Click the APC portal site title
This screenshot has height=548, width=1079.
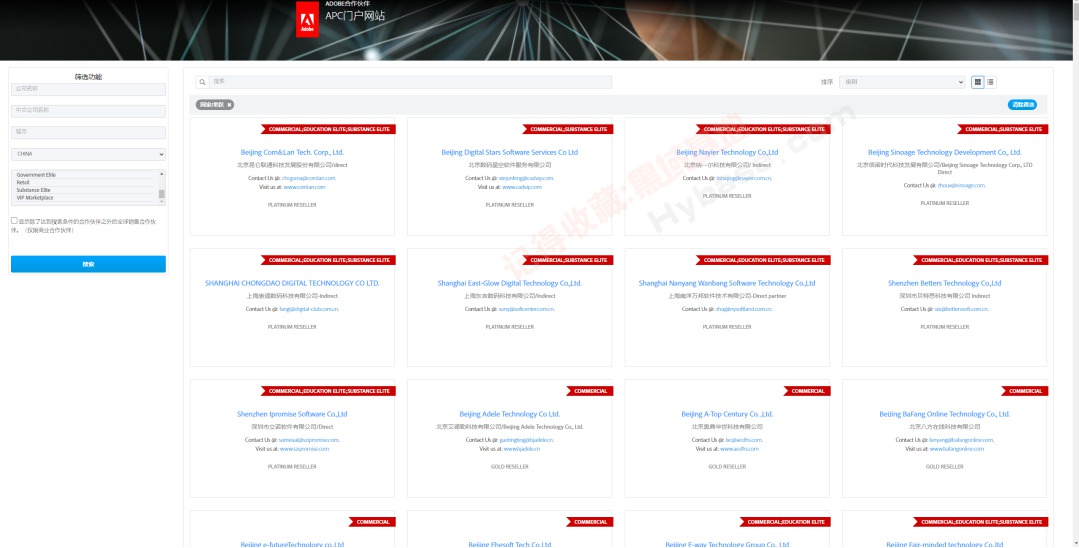coord(355,15)
